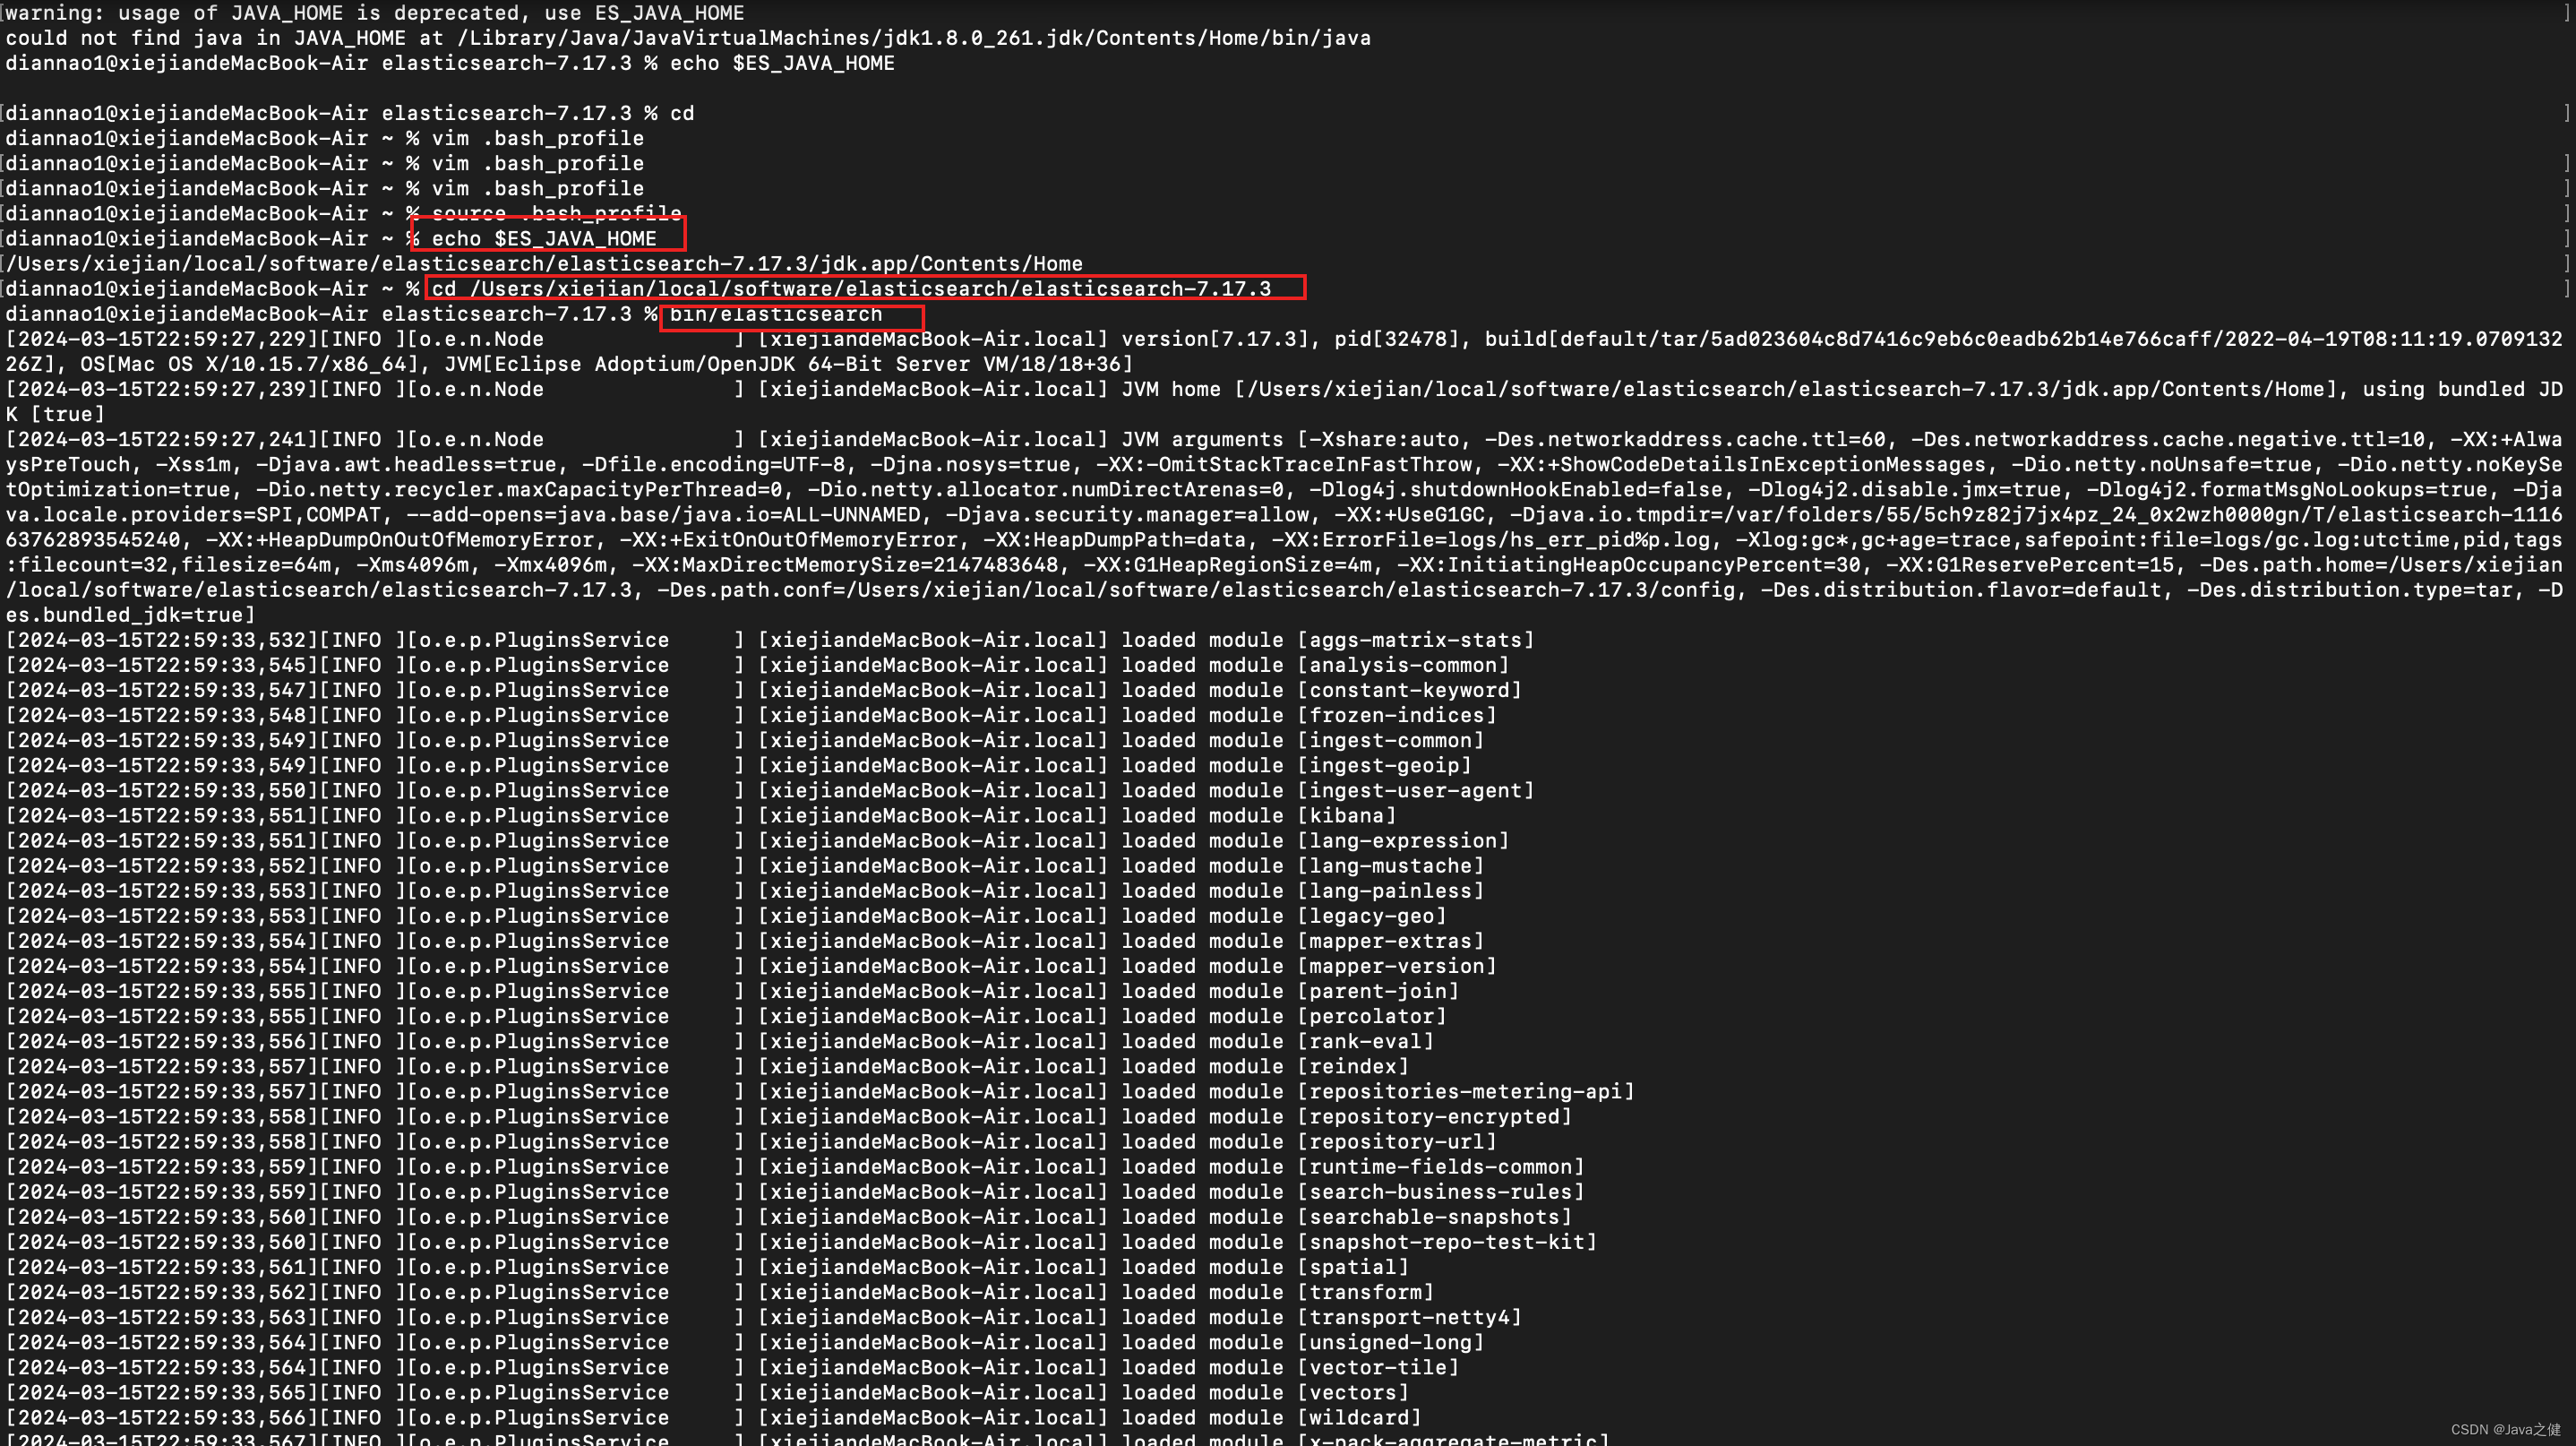Viewport: 2576px width, 1446px height.
Task: Click the ES_JAVA_HOME deprecation warning line
Action: [375, 13]
